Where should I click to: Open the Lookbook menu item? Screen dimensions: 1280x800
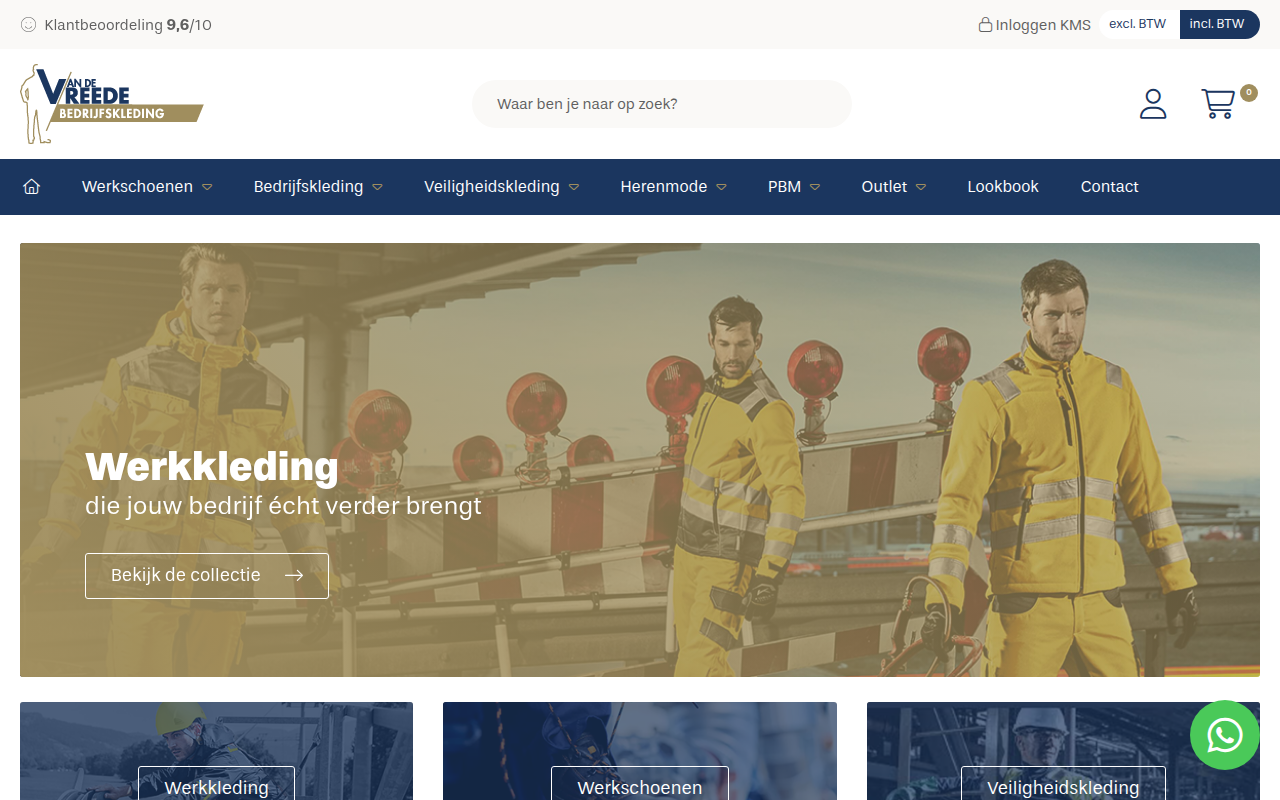click(x=1003, y=187)
